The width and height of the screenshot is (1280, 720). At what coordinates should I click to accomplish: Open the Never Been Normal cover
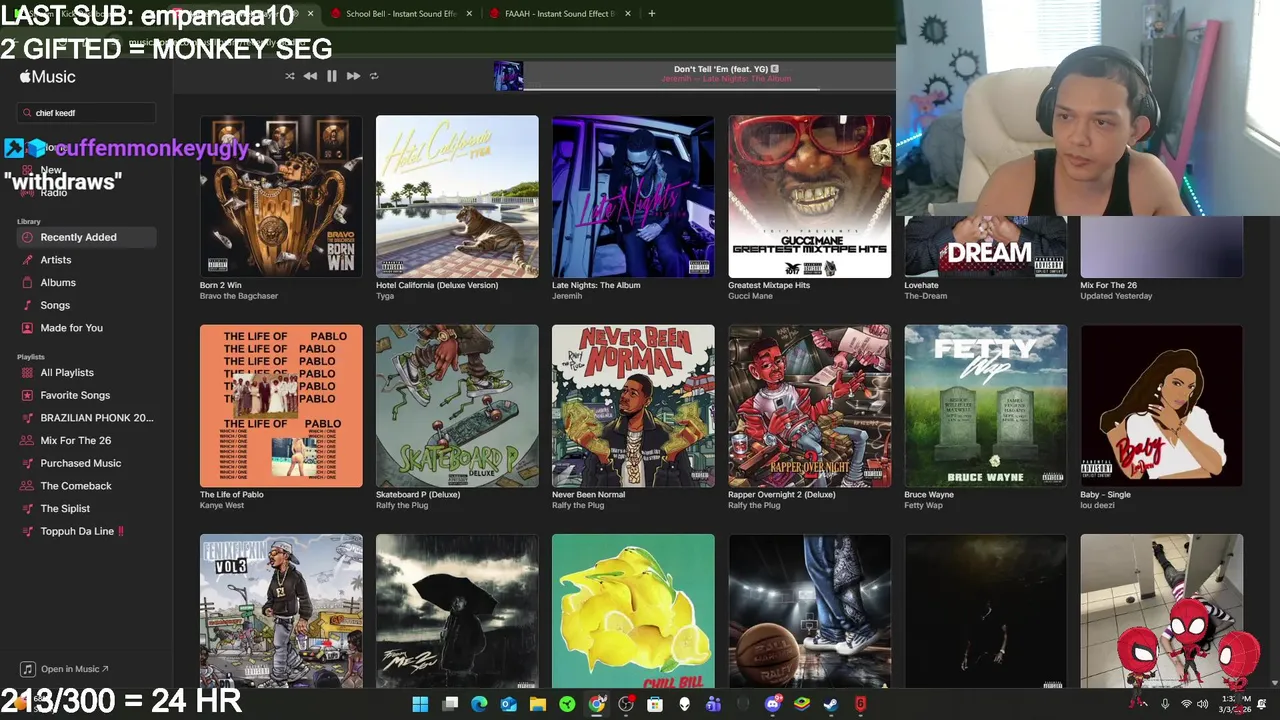pos(633,406)
